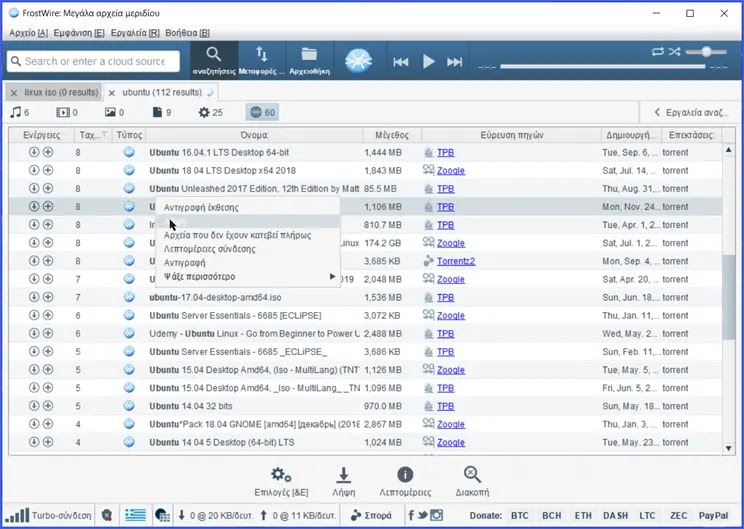Choose 'Αρχεία που δεν έχουν κατεβεί πλήρως'

(248, 235)
